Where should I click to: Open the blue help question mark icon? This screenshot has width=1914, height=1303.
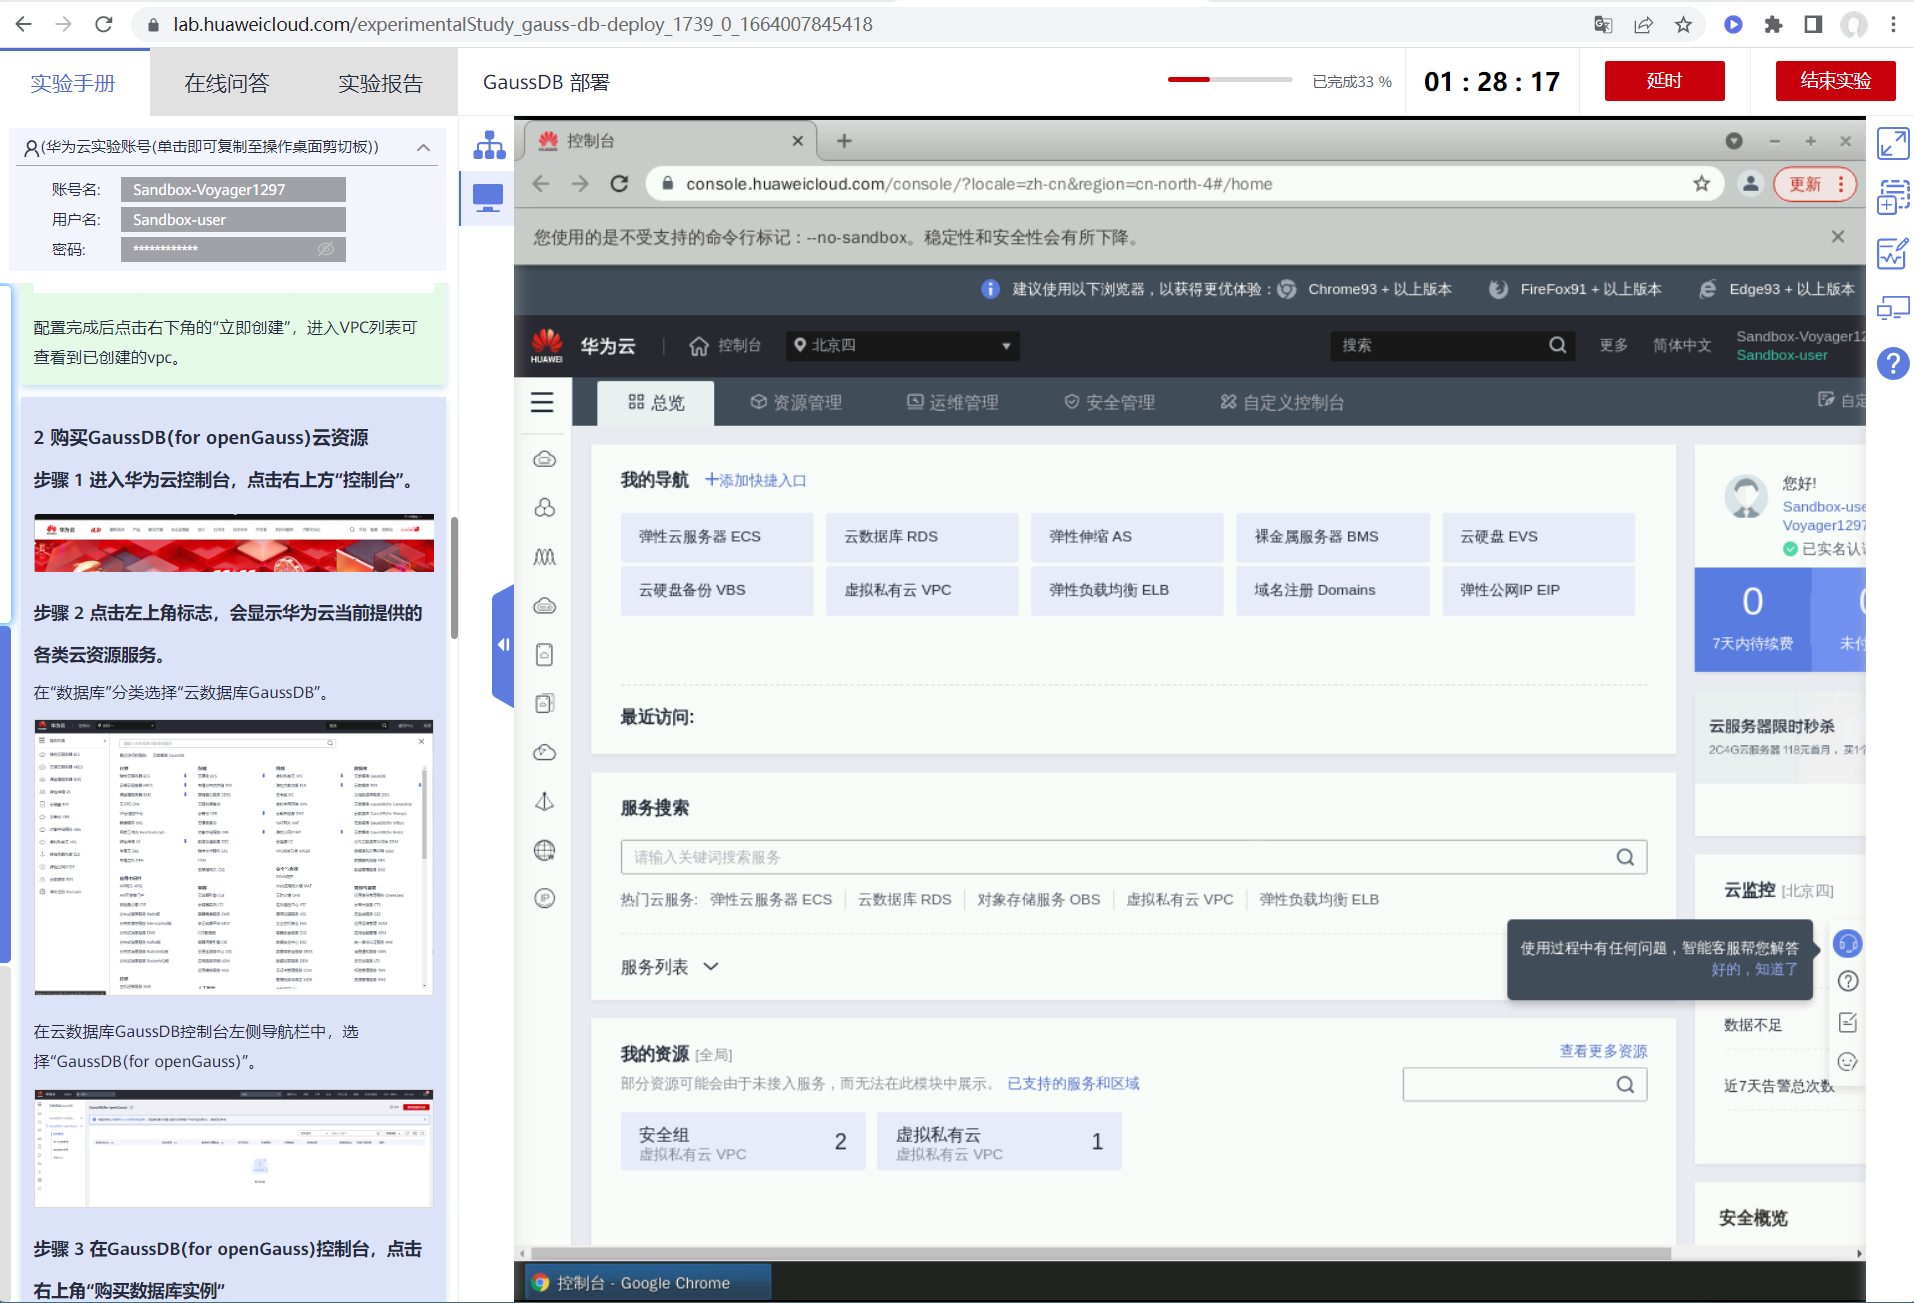coord(1893,364)
